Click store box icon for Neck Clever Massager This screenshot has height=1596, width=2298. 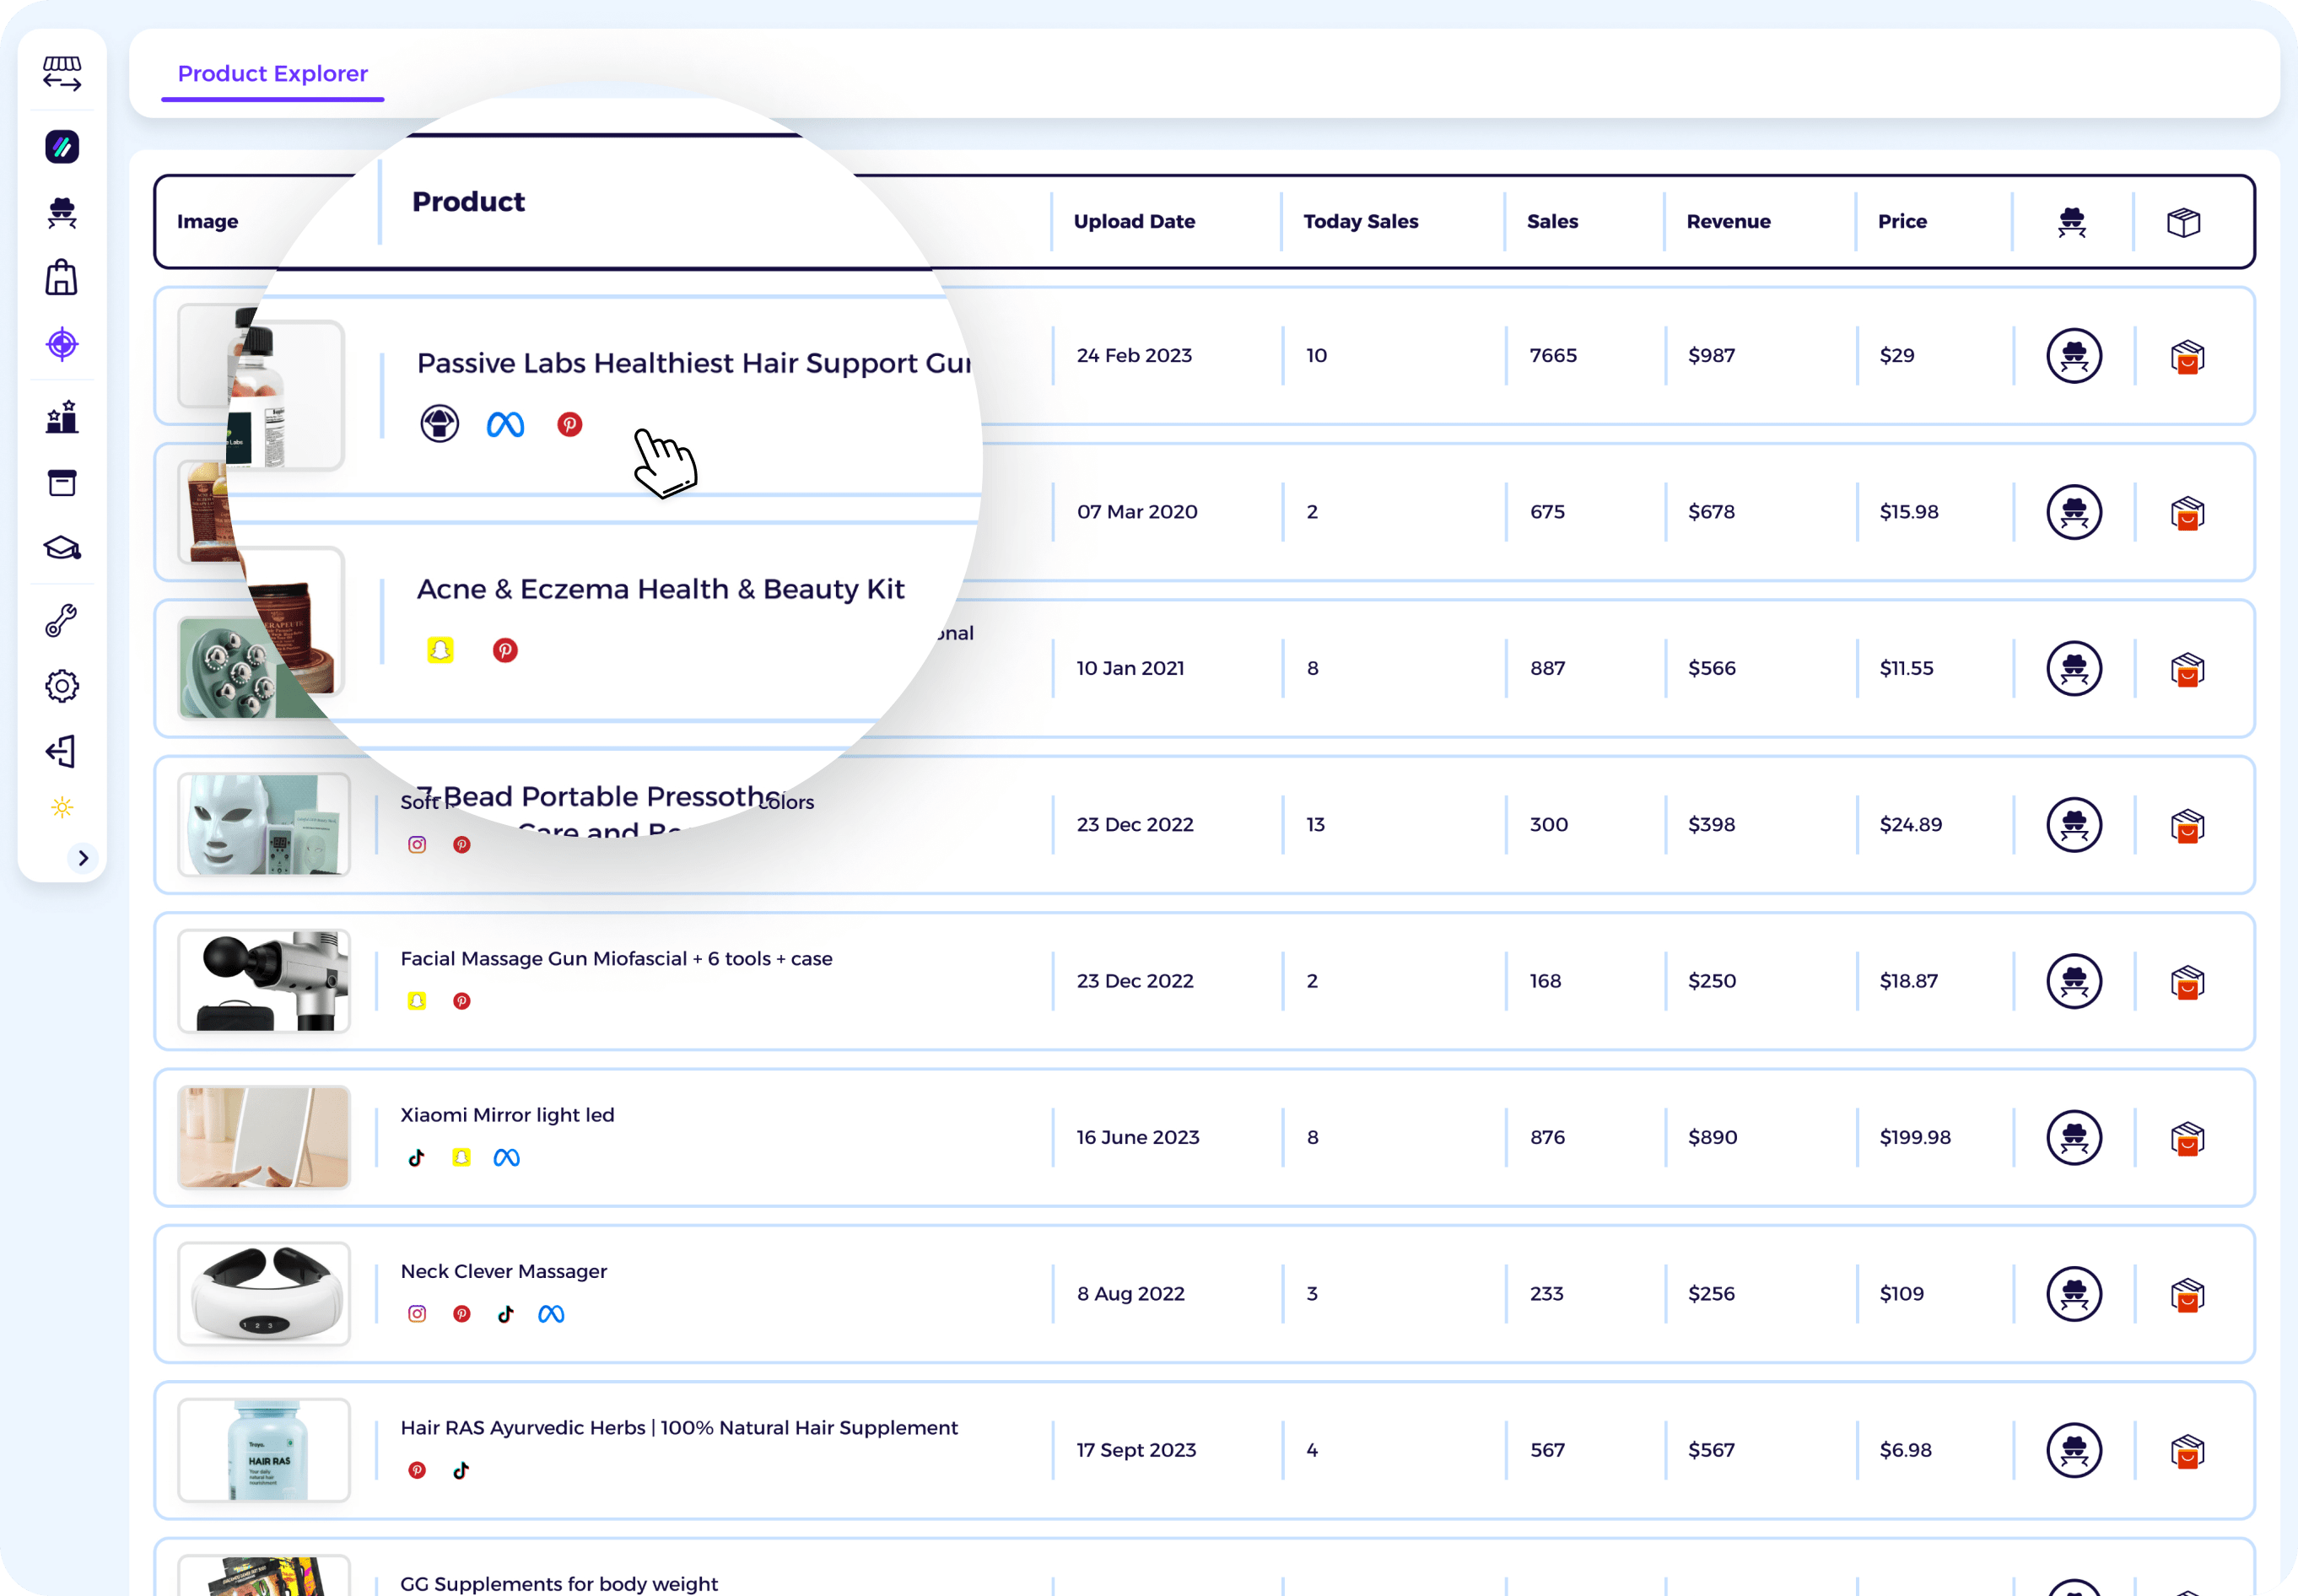pos(2187,1295)
